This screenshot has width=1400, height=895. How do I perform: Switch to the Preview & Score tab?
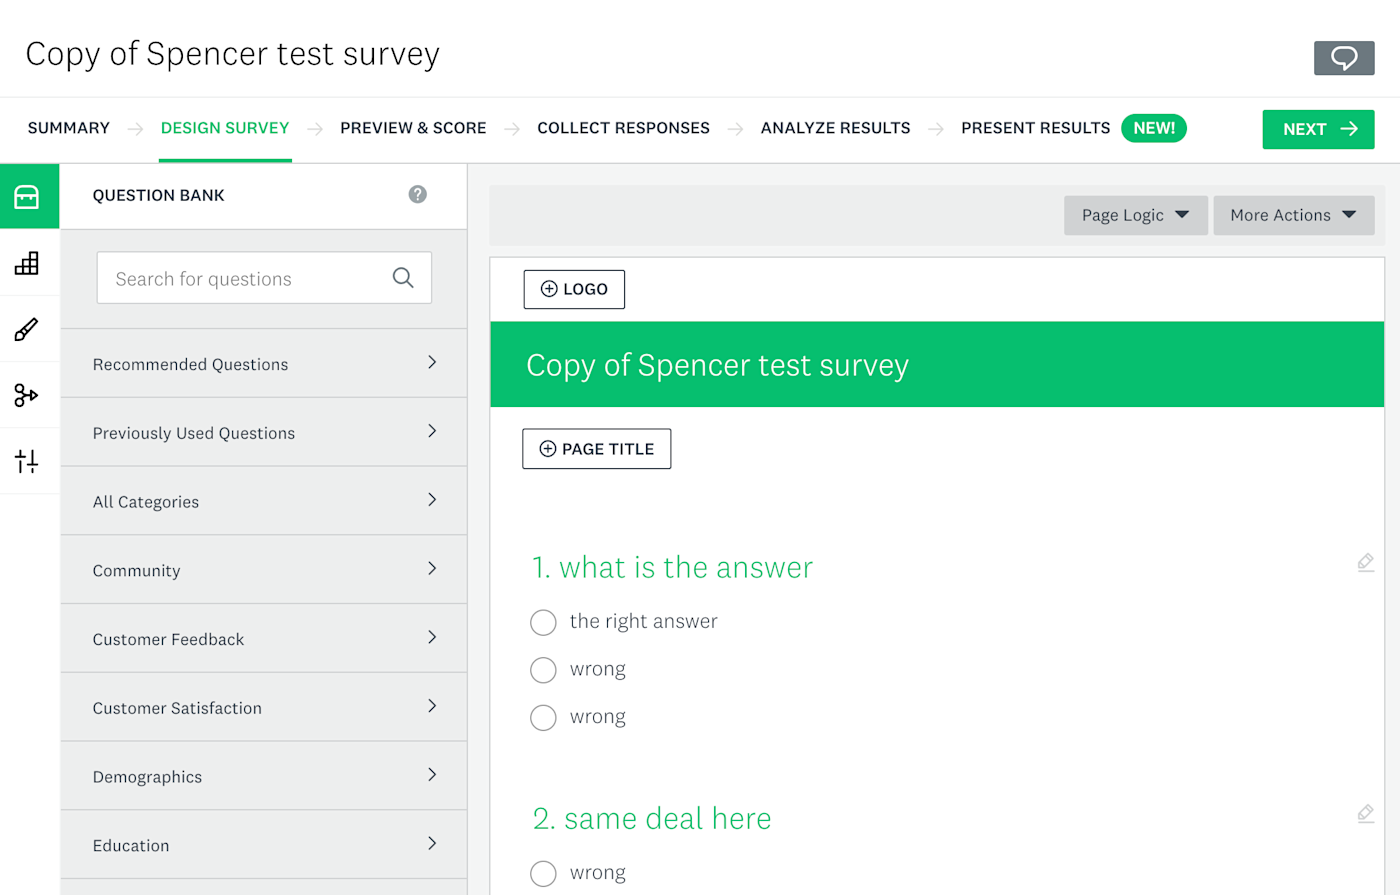[x=413, y=128]
